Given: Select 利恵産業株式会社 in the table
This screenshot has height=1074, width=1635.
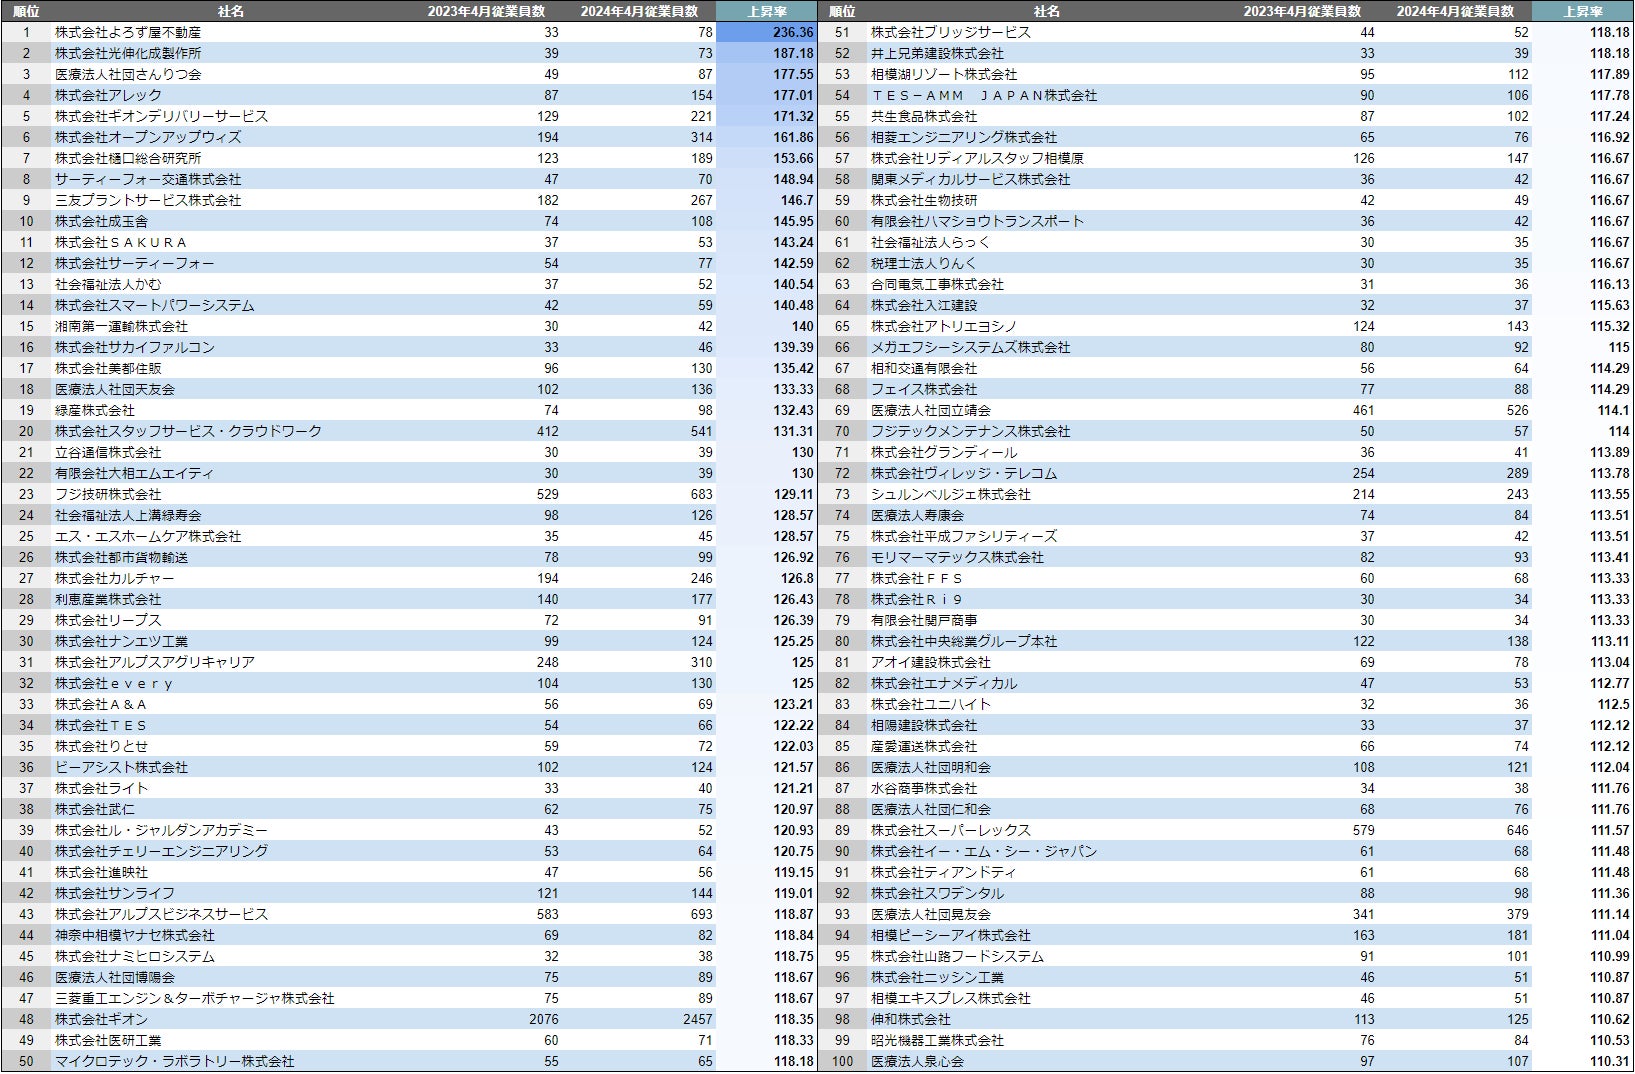Looking at the screenshot, I should [x=108, y=599].
